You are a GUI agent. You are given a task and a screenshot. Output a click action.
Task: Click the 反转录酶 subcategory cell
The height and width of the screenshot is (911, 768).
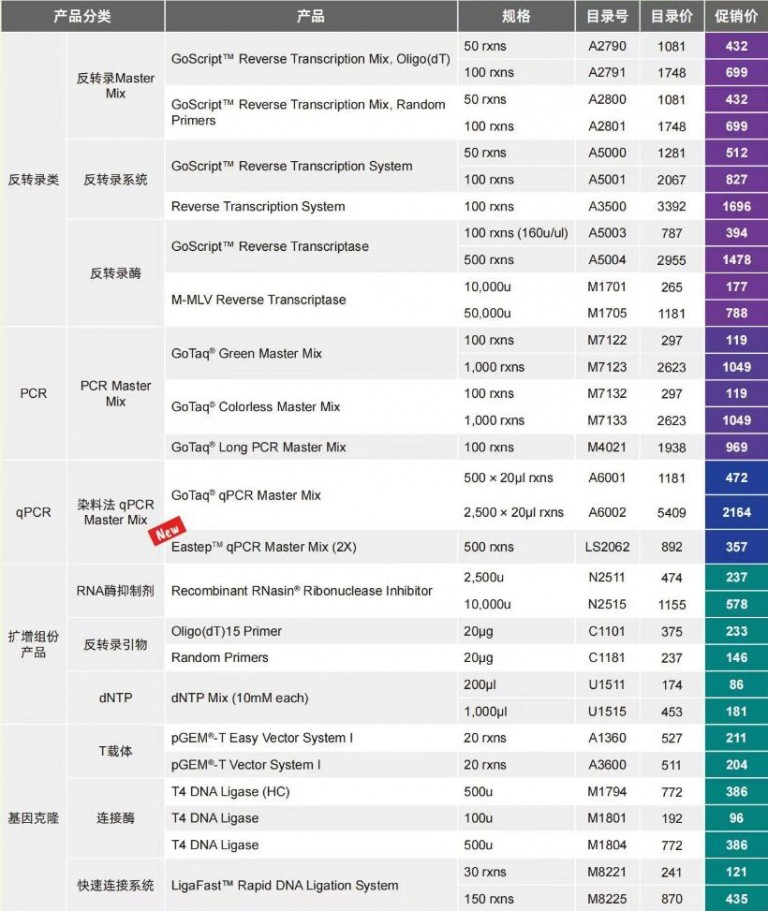pos(115,273)
